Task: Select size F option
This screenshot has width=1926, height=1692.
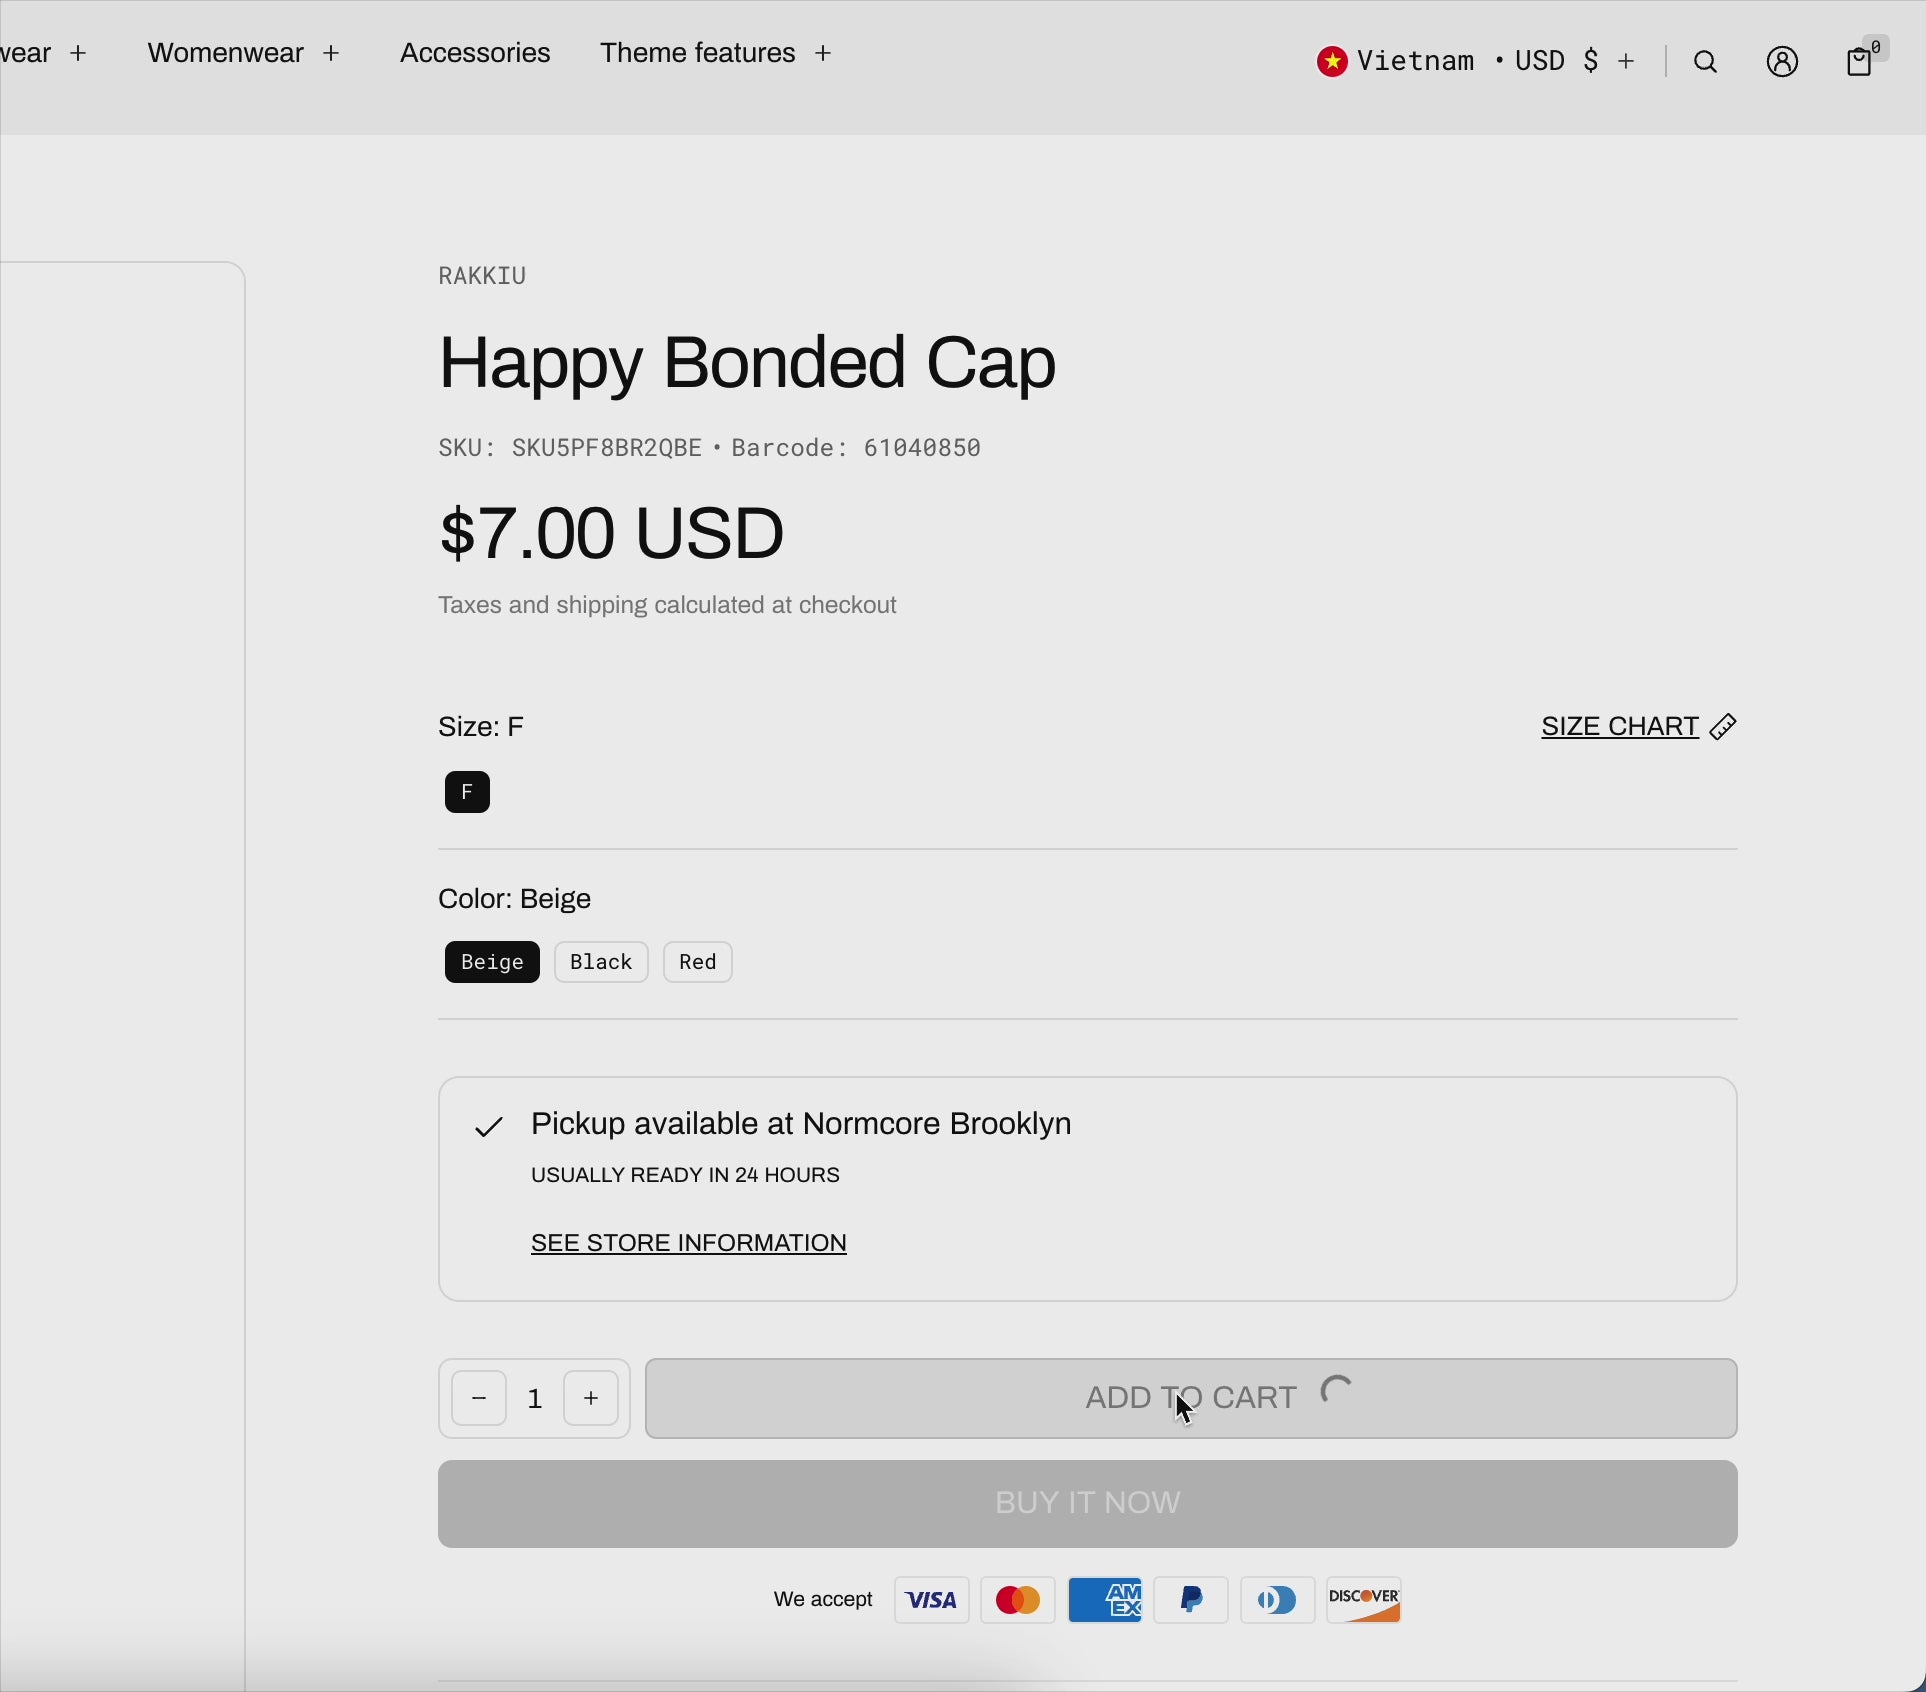Action: (467, 793)
